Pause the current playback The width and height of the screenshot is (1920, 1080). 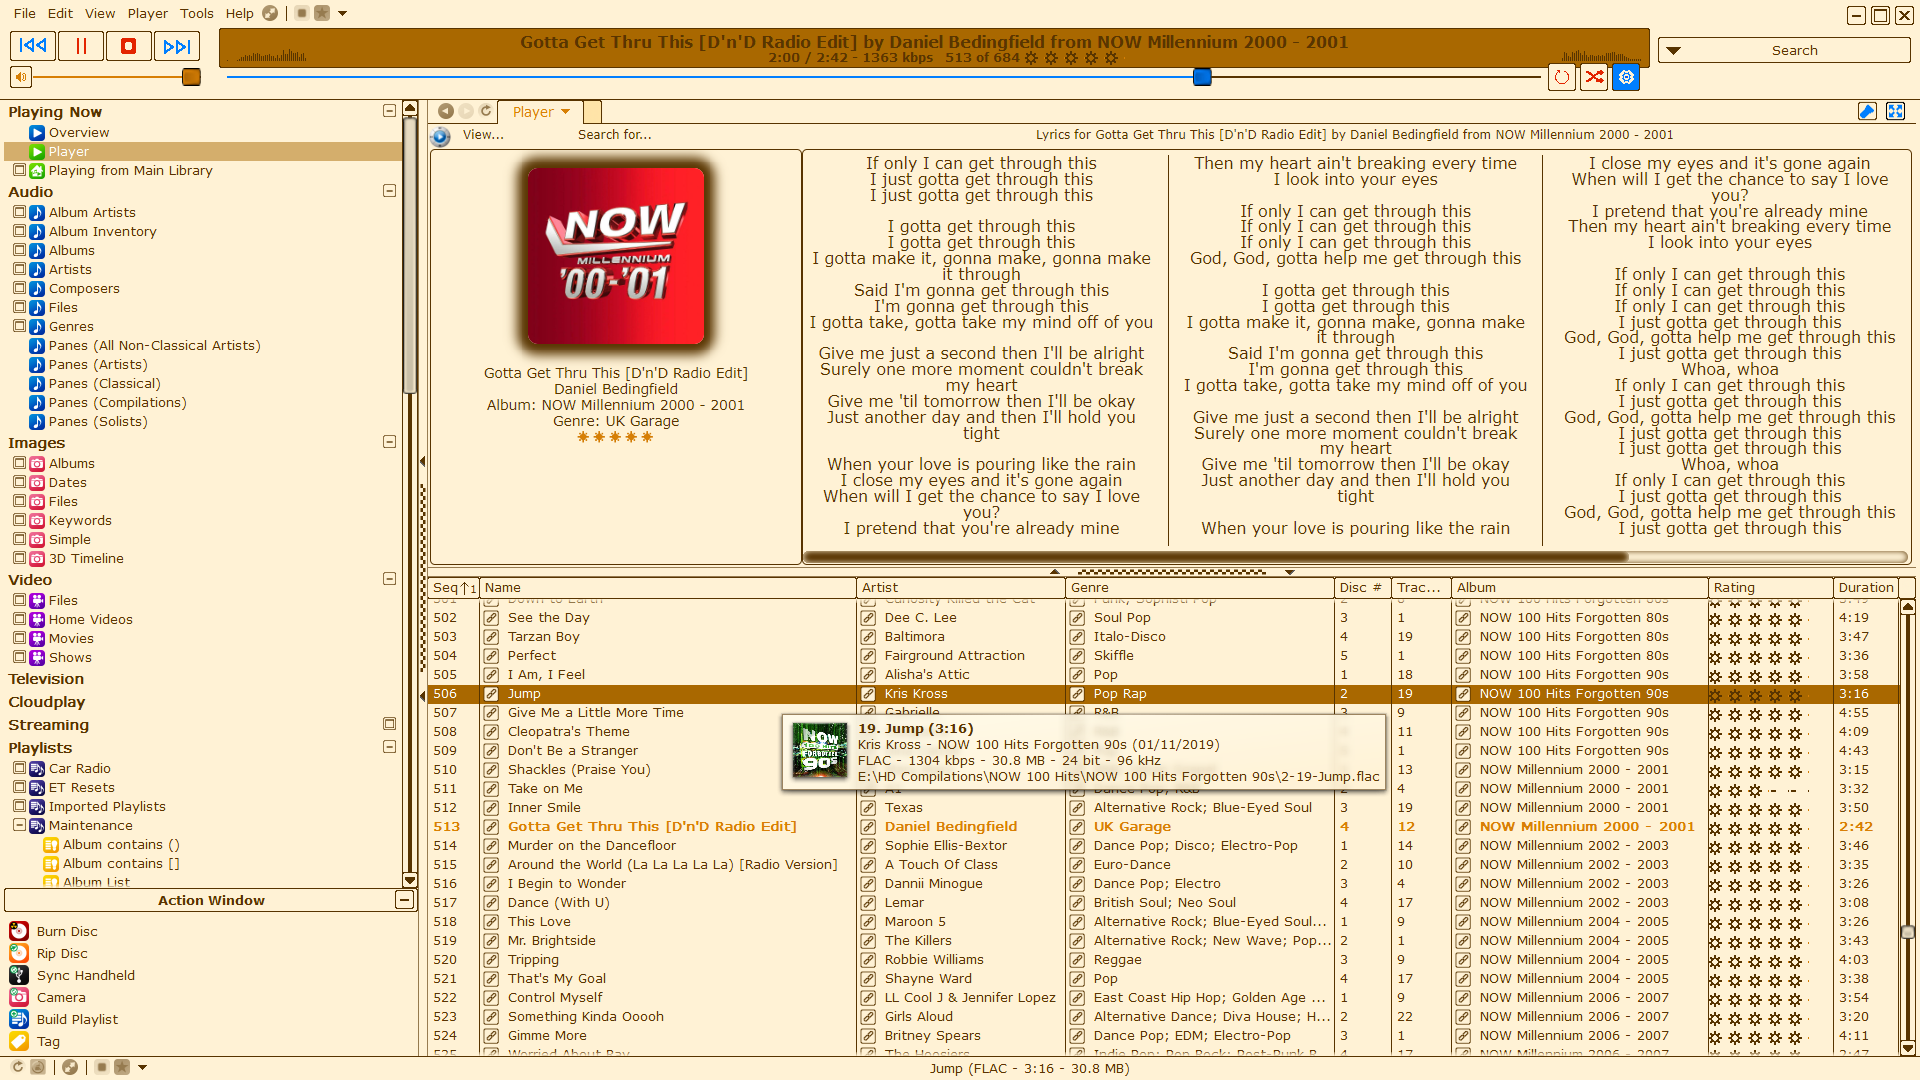(x=81, y=46)
